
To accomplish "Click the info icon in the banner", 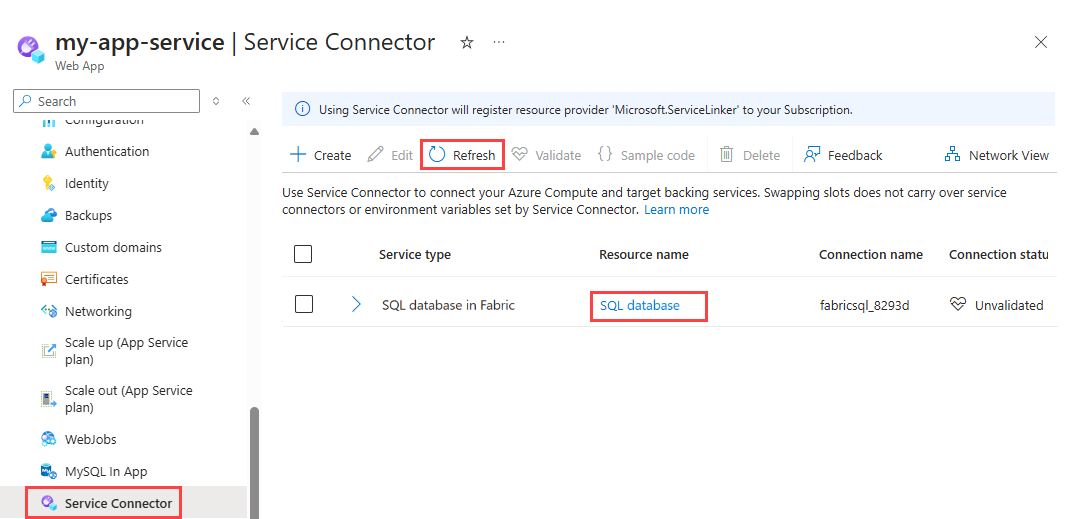I will click(x=301, y=109).
